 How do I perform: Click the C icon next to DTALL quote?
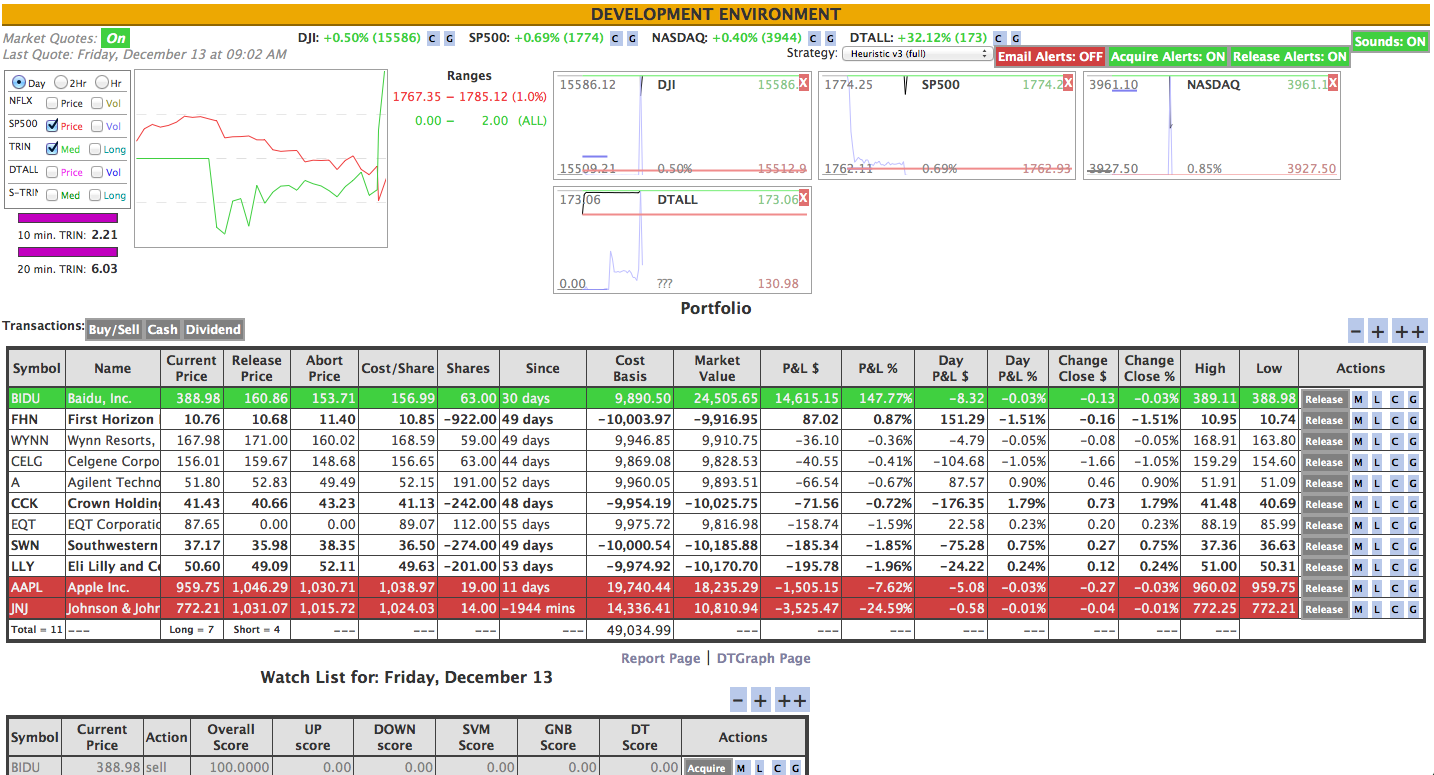(1000, 38)
